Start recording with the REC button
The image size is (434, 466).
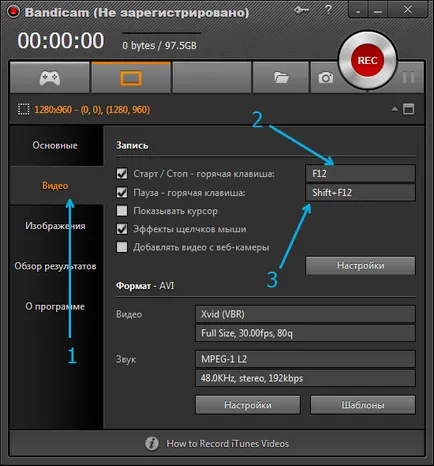367,60
